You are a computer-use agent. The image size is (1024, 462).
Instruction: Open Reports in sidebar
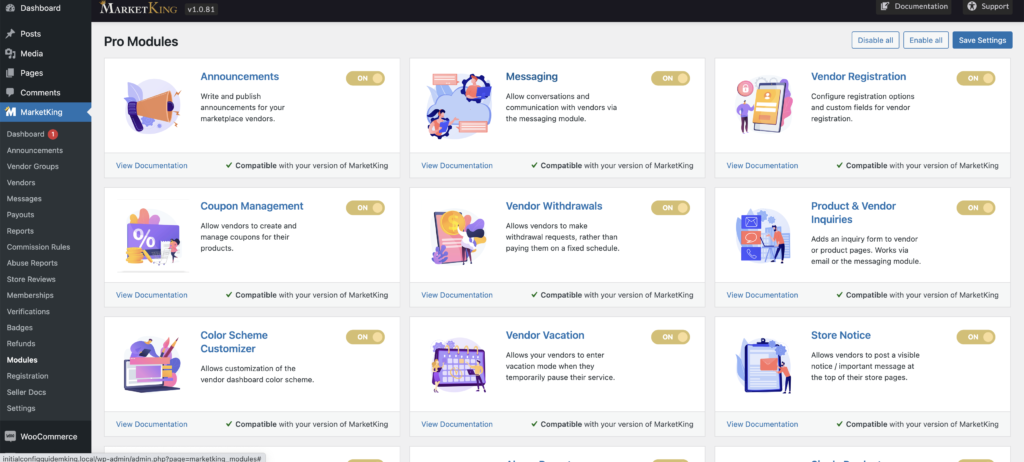pyautogui.click(x=20, y=231)
